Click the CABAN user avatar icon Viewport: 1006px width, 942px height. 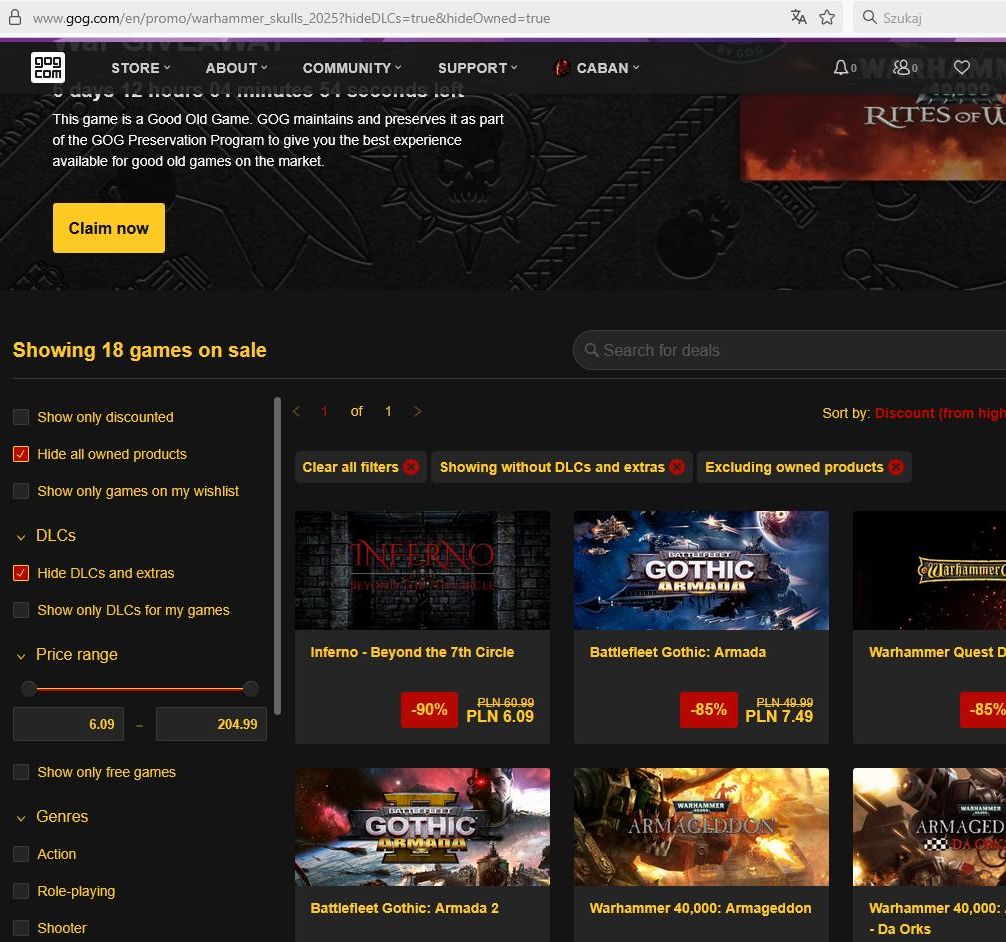click(562, 67)
